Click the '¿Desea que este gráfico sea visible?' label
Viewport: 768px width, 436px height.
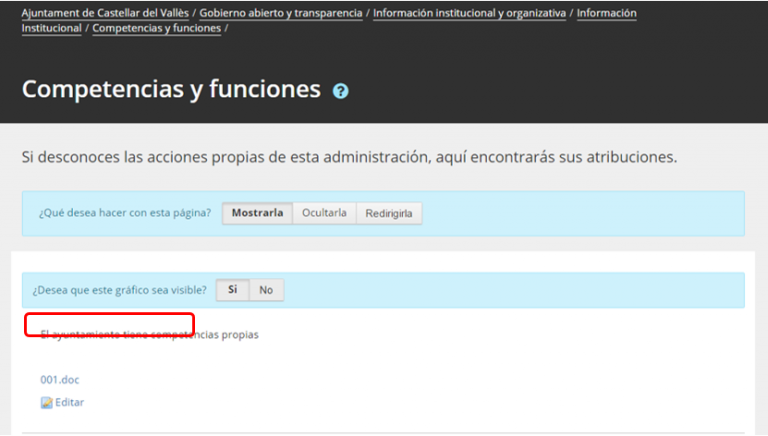click(119, 290)
